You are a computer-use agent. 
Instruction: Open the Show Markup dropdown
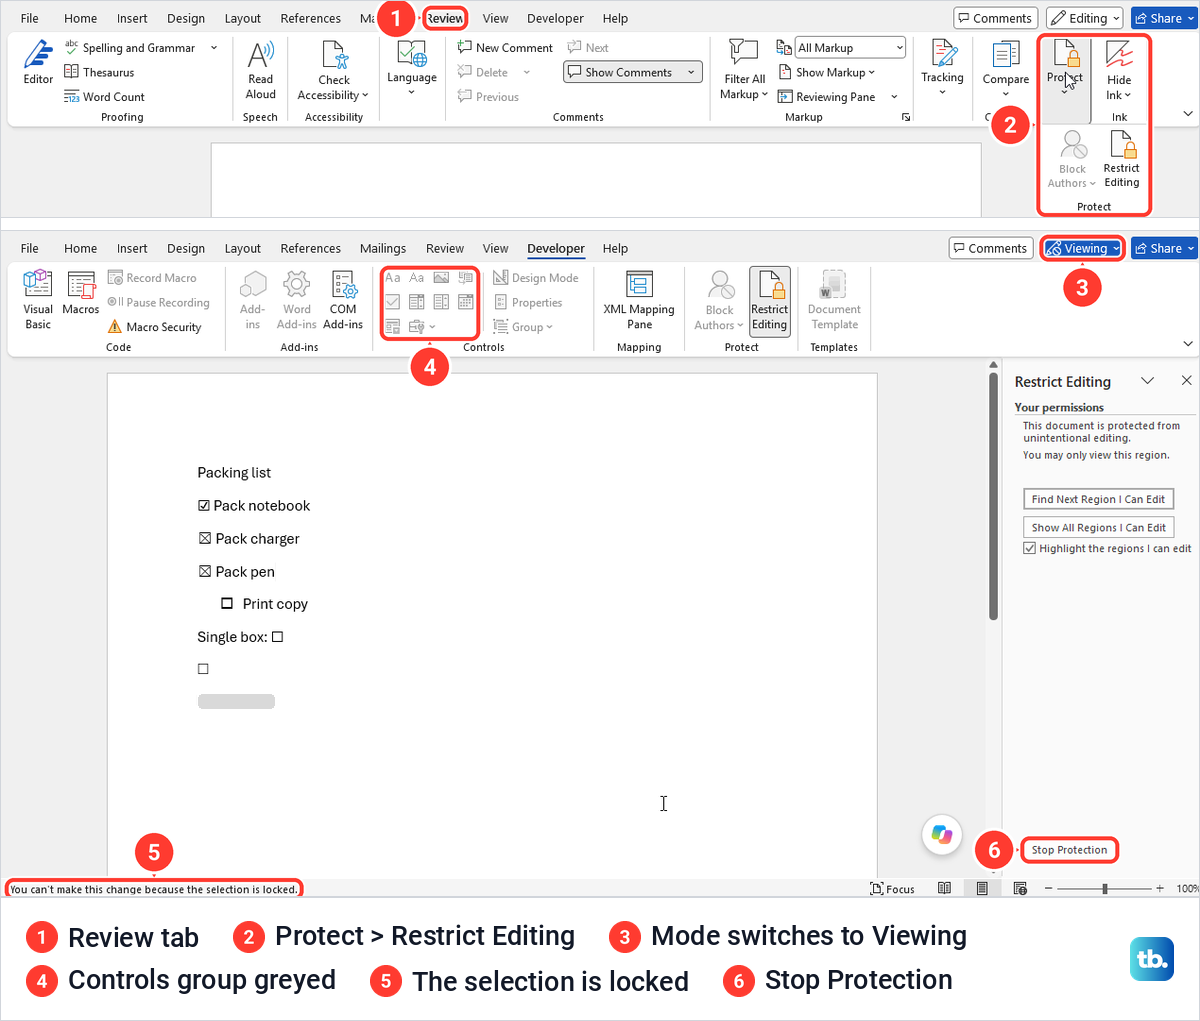point(826,72)
